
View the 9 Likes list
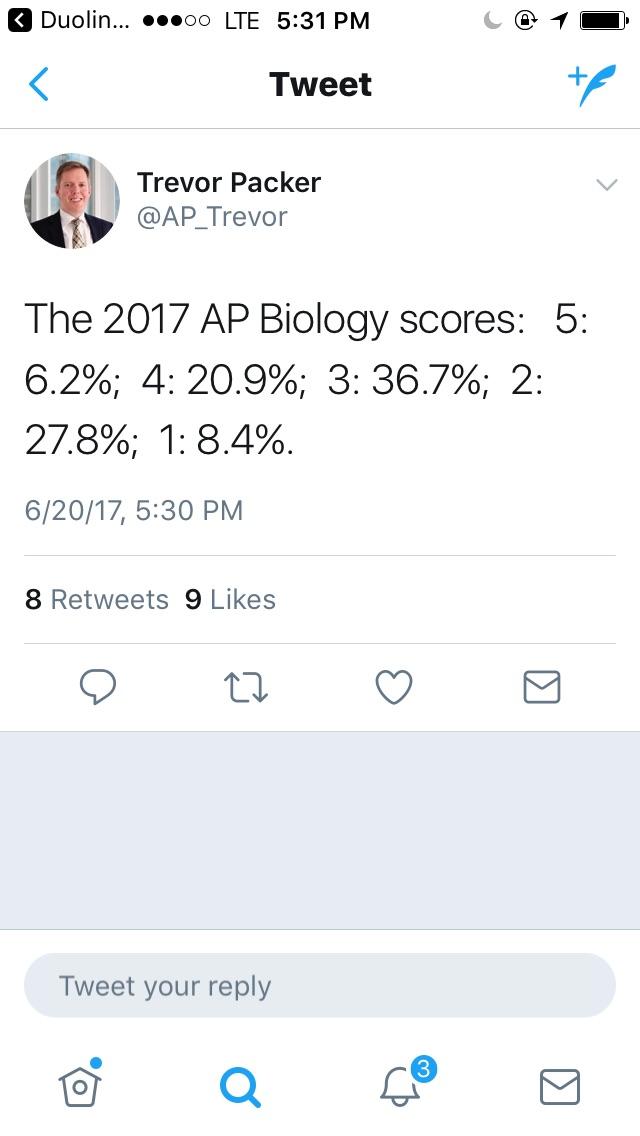pyautogui.click(x=231, y=599)
